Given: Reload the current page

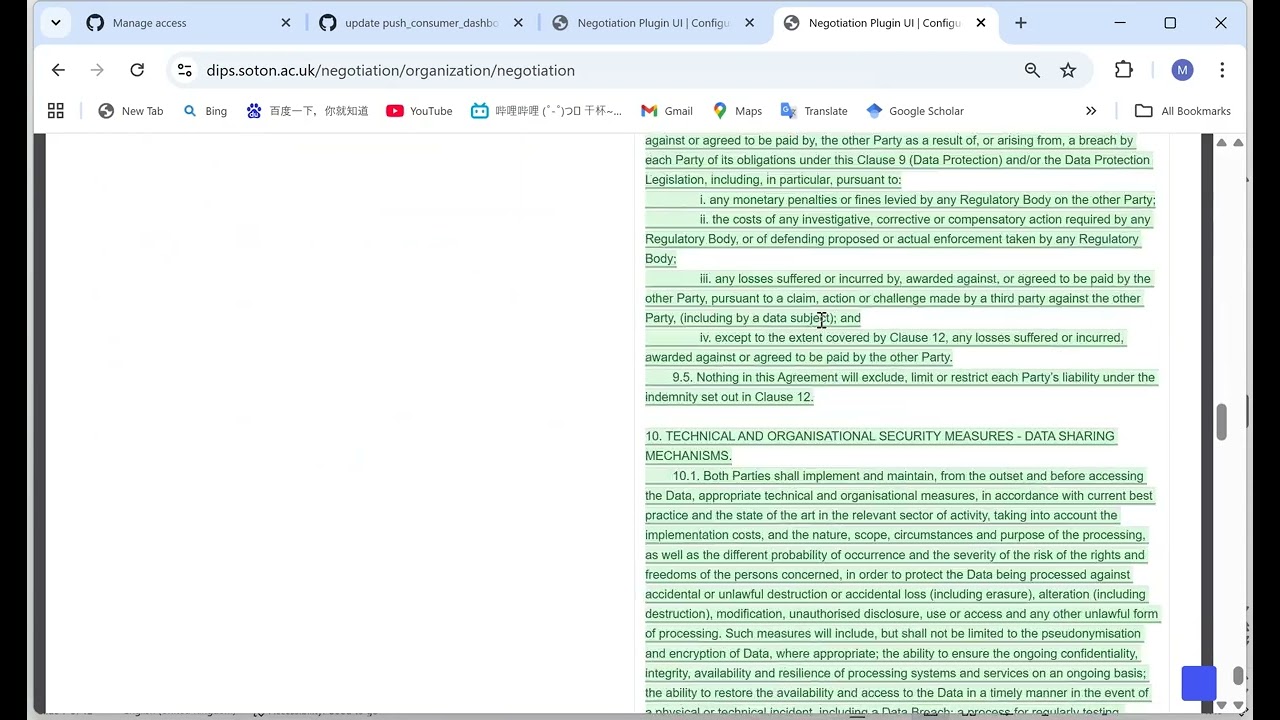Looking at the screenshot, I should tap(137, 70).
